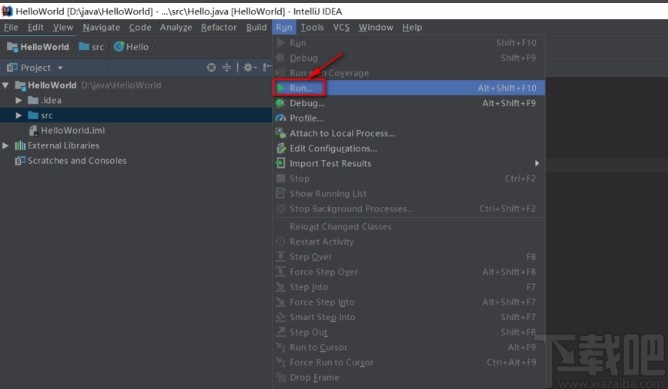Click Hello class breadcrumb
The image size is (668, 389).
[131, 47]
